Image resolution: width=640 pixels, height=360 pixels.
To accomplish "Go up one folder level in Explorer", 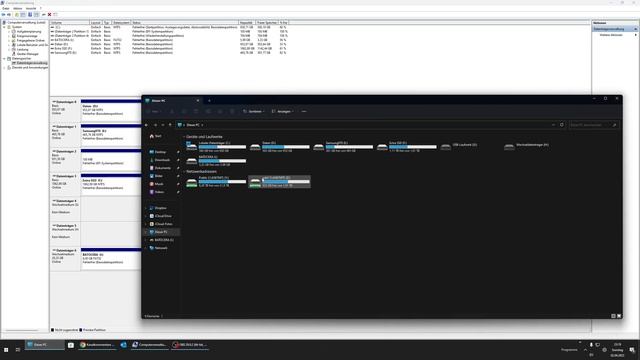I will coord(170,125).
